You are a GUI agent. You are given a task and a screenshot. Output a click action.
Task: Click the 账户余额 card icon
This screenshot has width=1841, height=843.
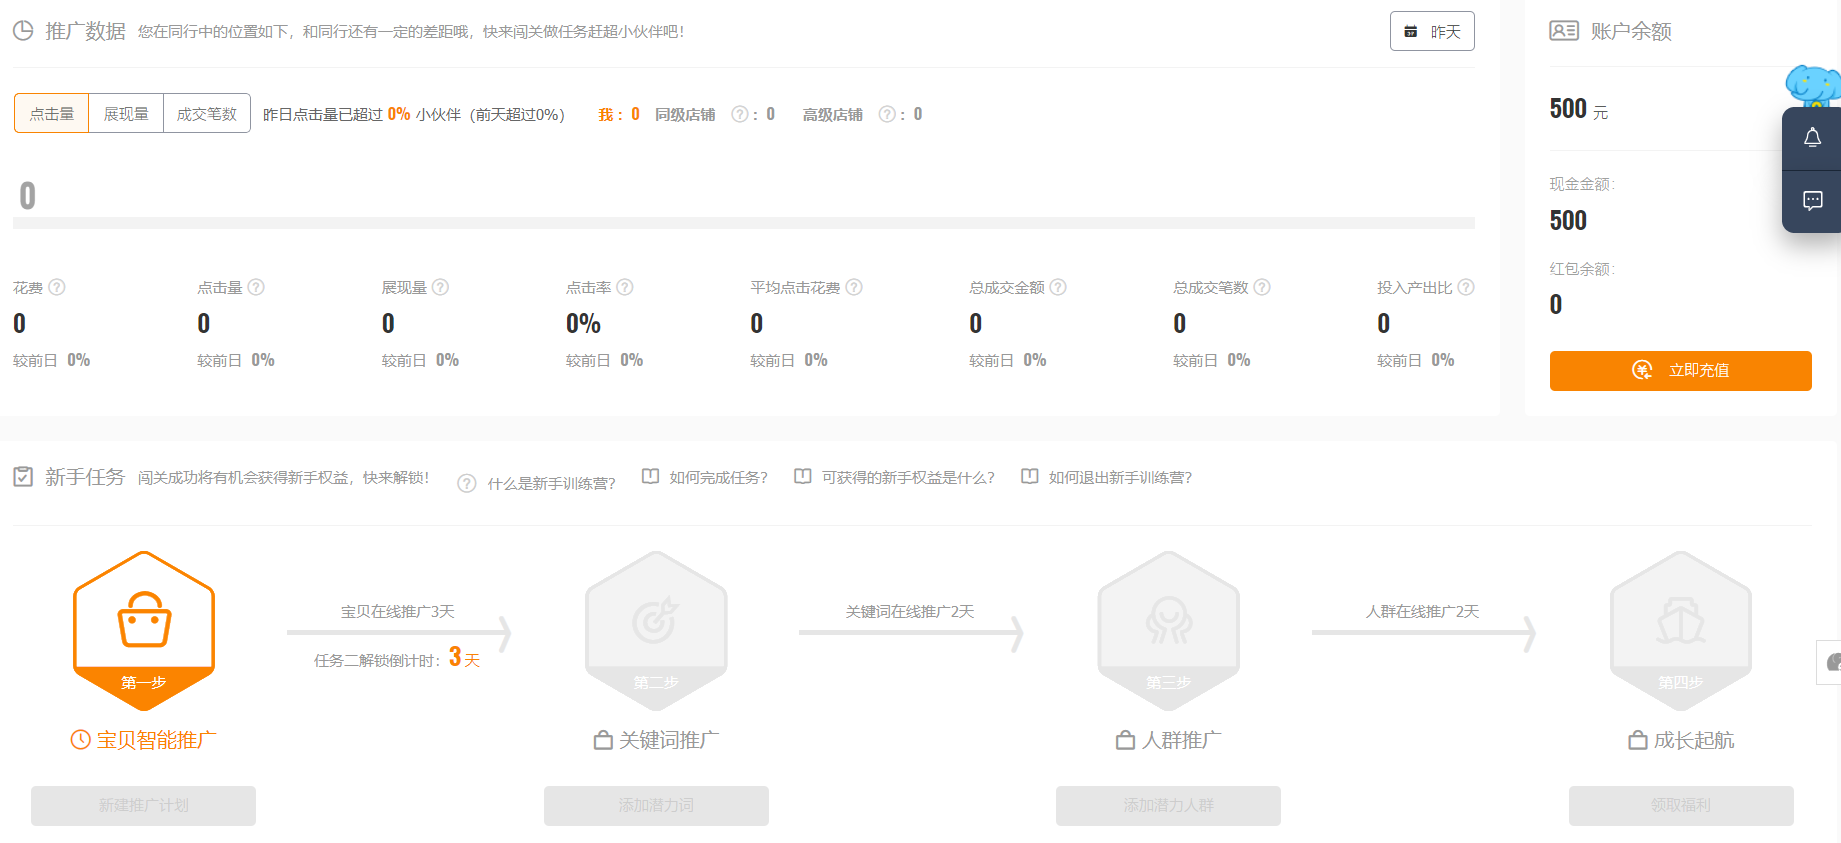(1564, 31)
